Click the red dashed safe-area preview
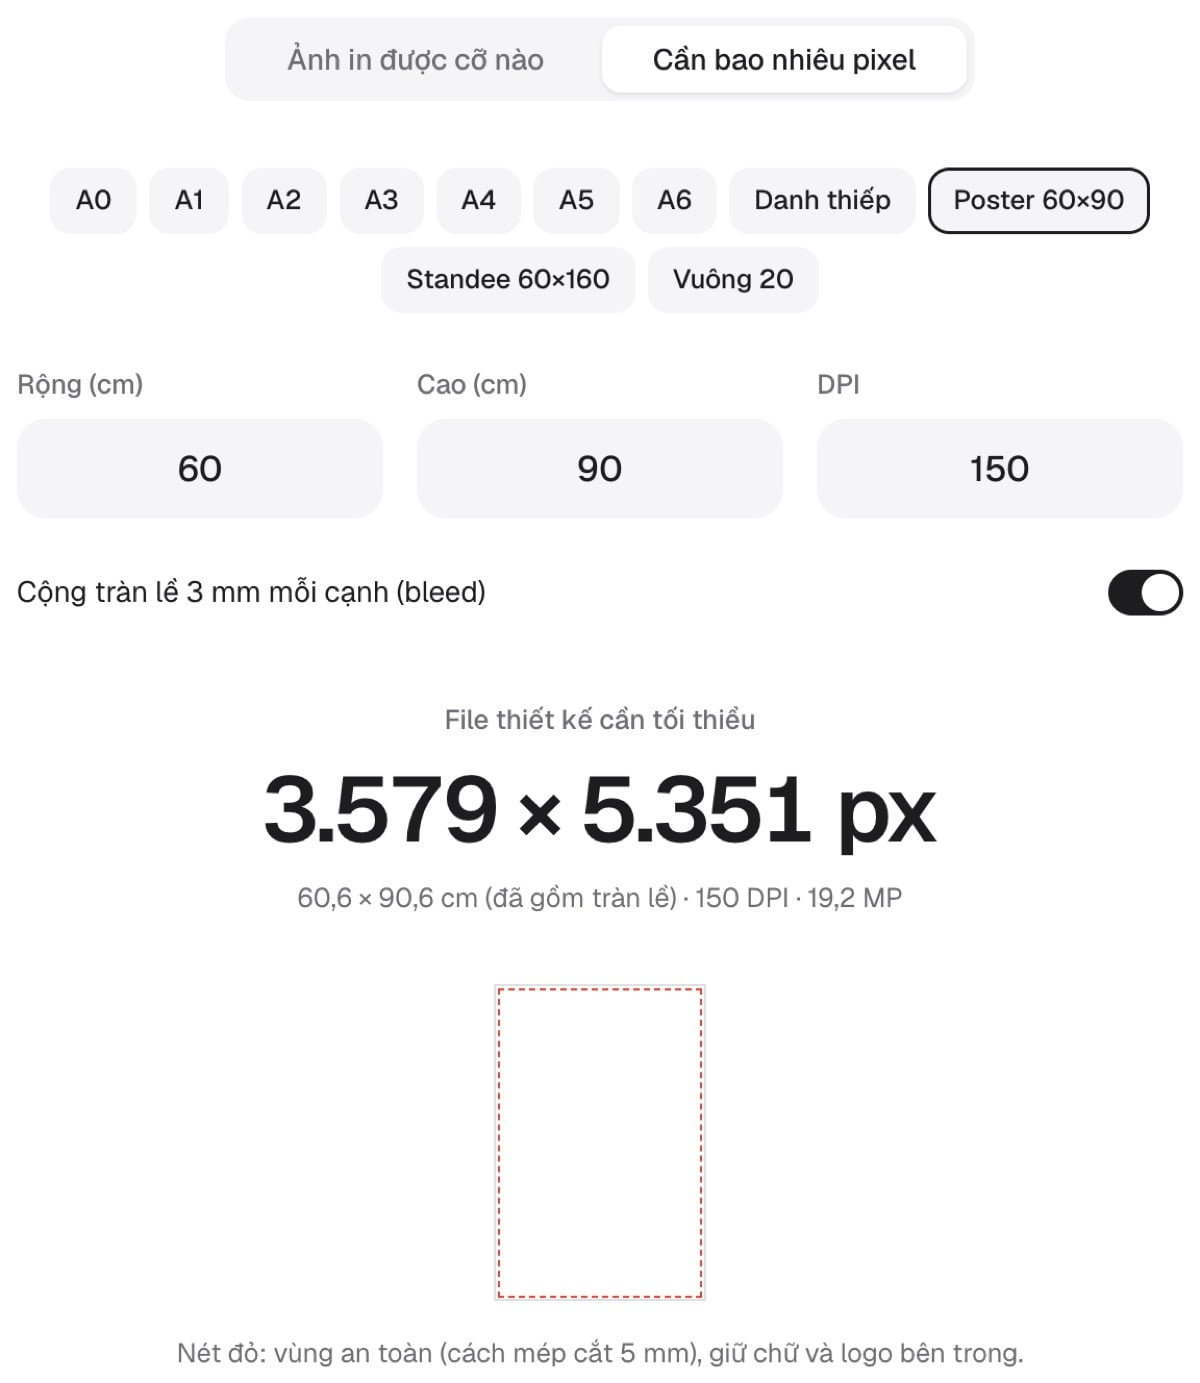Image resolution: width=1200 pixels, height=1383 pixels. (600, 1143)
